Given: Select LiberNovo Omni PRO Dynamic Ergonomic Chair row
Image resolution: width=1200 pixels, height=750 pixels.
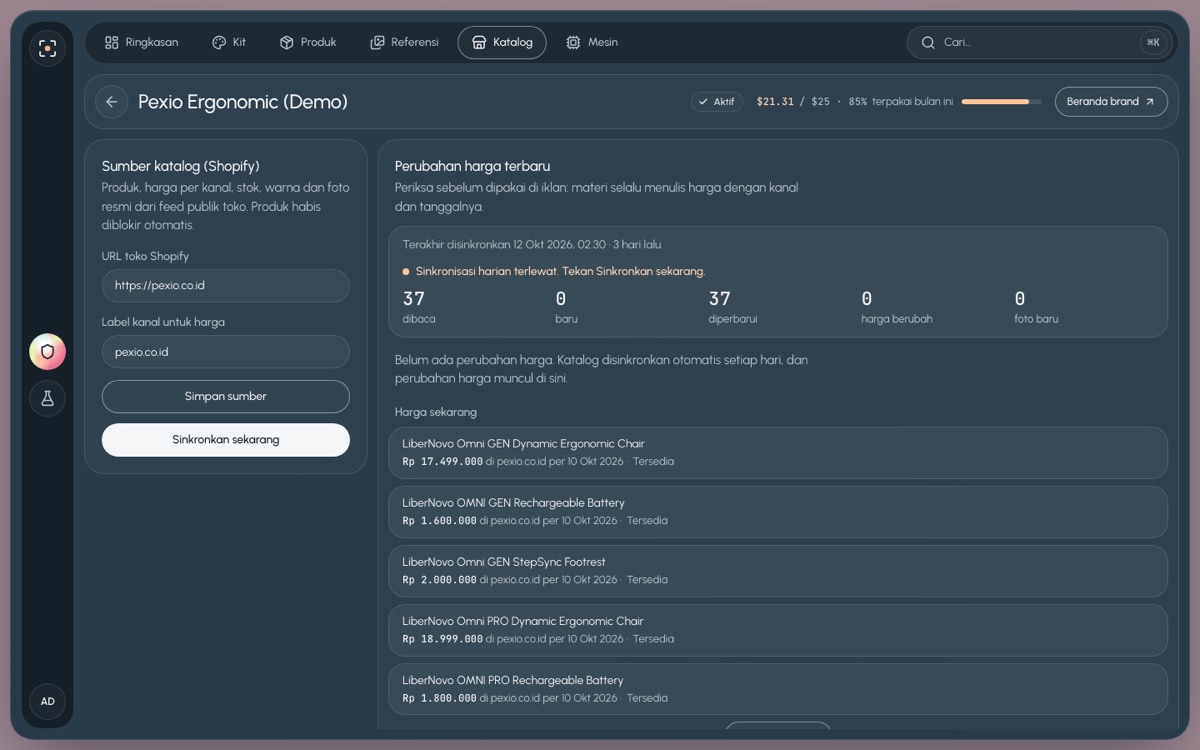Looking at the screenshot, I should 778,630.
